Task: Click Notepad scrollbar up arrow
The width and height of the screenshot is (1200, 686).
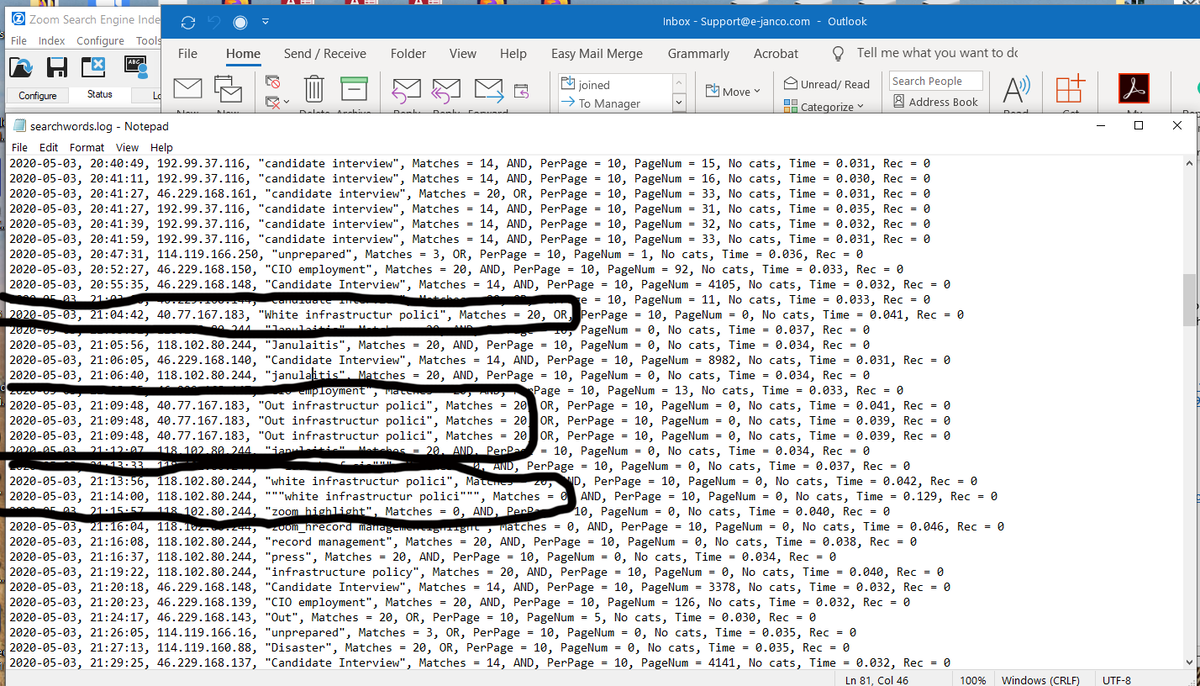Action: (1189, 163)
